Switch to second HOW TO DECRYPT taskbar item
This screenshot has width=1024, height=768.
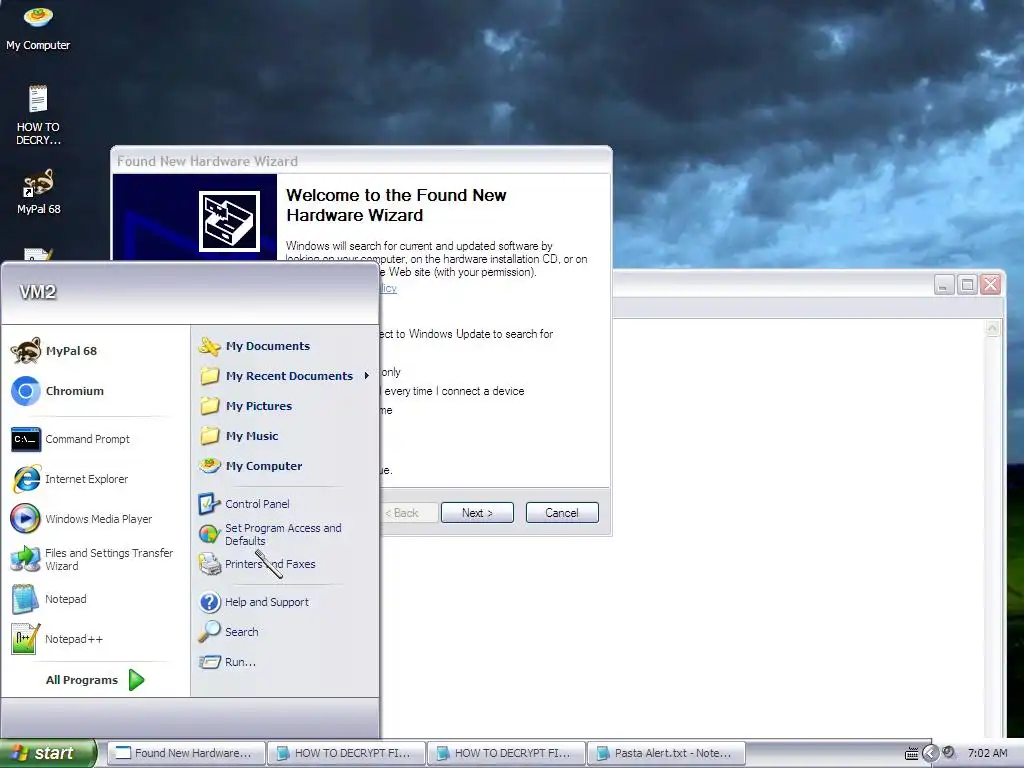click(506, 753)
